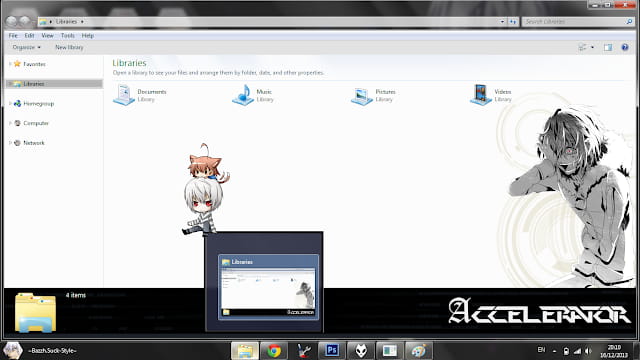Screen dimensions: 640x360
Task: Click the Libraries breadcrumb in address bar
Action: (66, 22)
